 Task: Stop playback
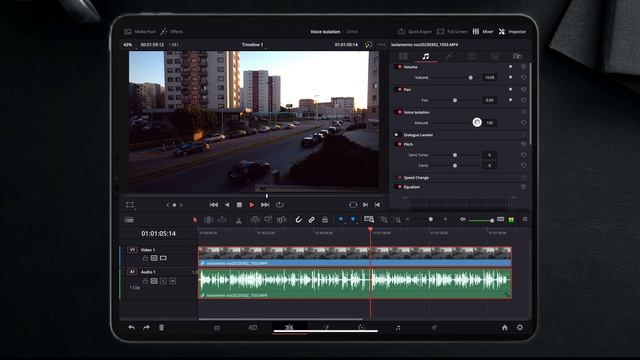coord(239,204)
